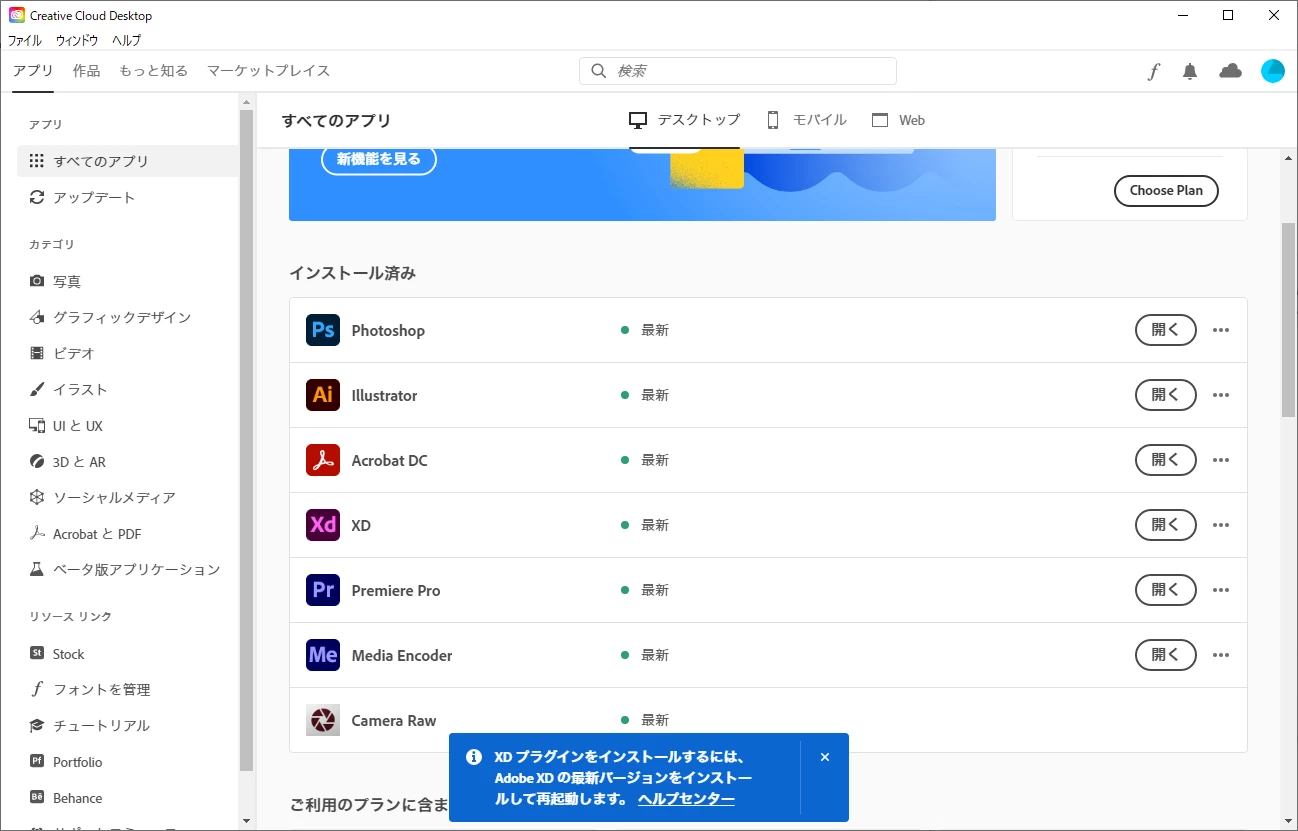This screenshot has height=831, width=1298.
Task: Click the Illustrator app icon
Action: [x=323, y=395]
